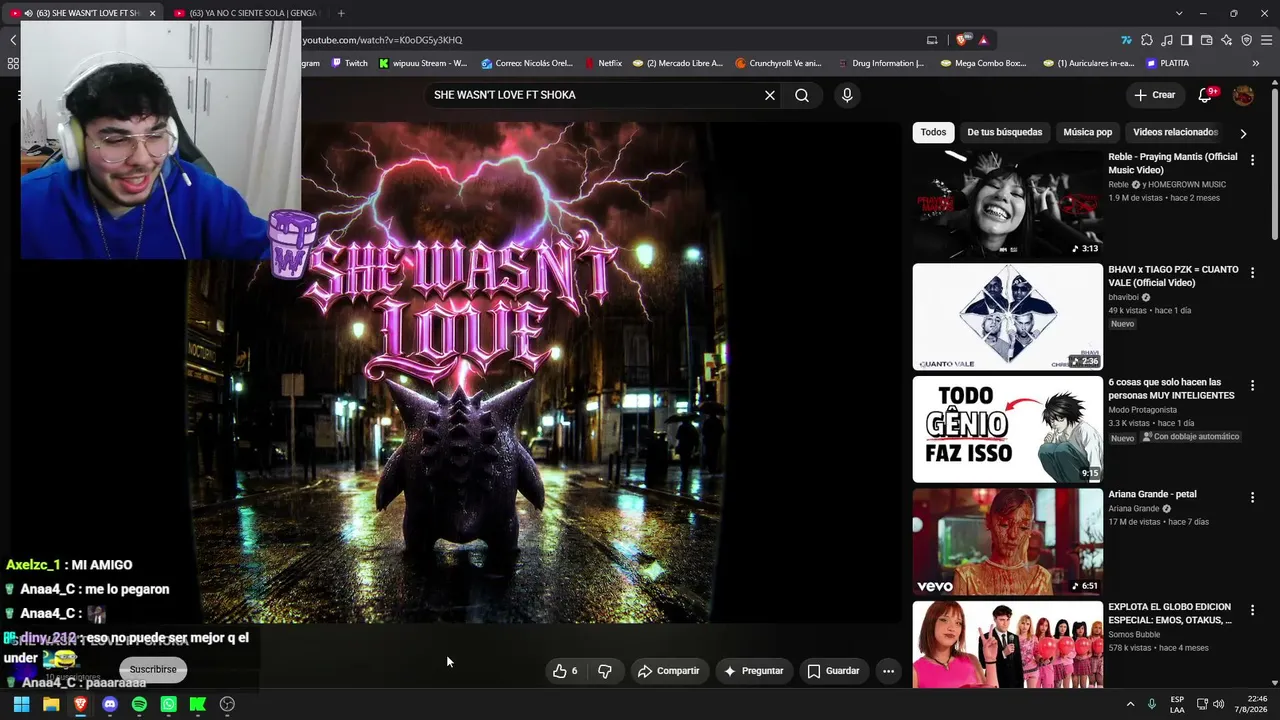Open the Mega Combo Box bookmark
Image resolution: width=1280 pixels, height=720 pixels.
tap(984, 63)
